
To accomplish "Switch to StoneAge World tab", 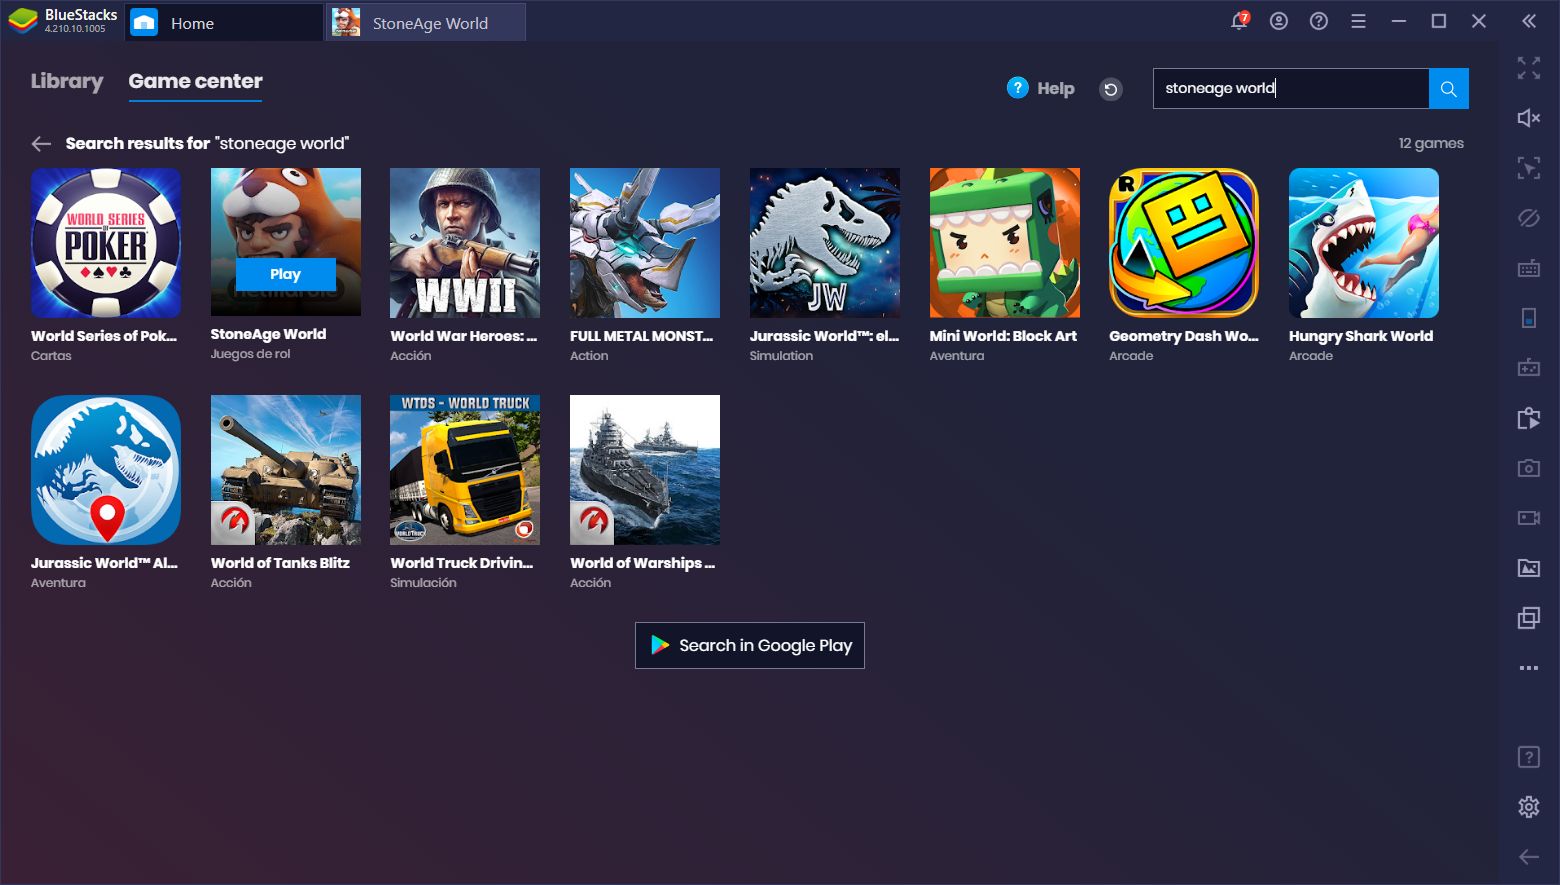I will click(x=426, y=22).
